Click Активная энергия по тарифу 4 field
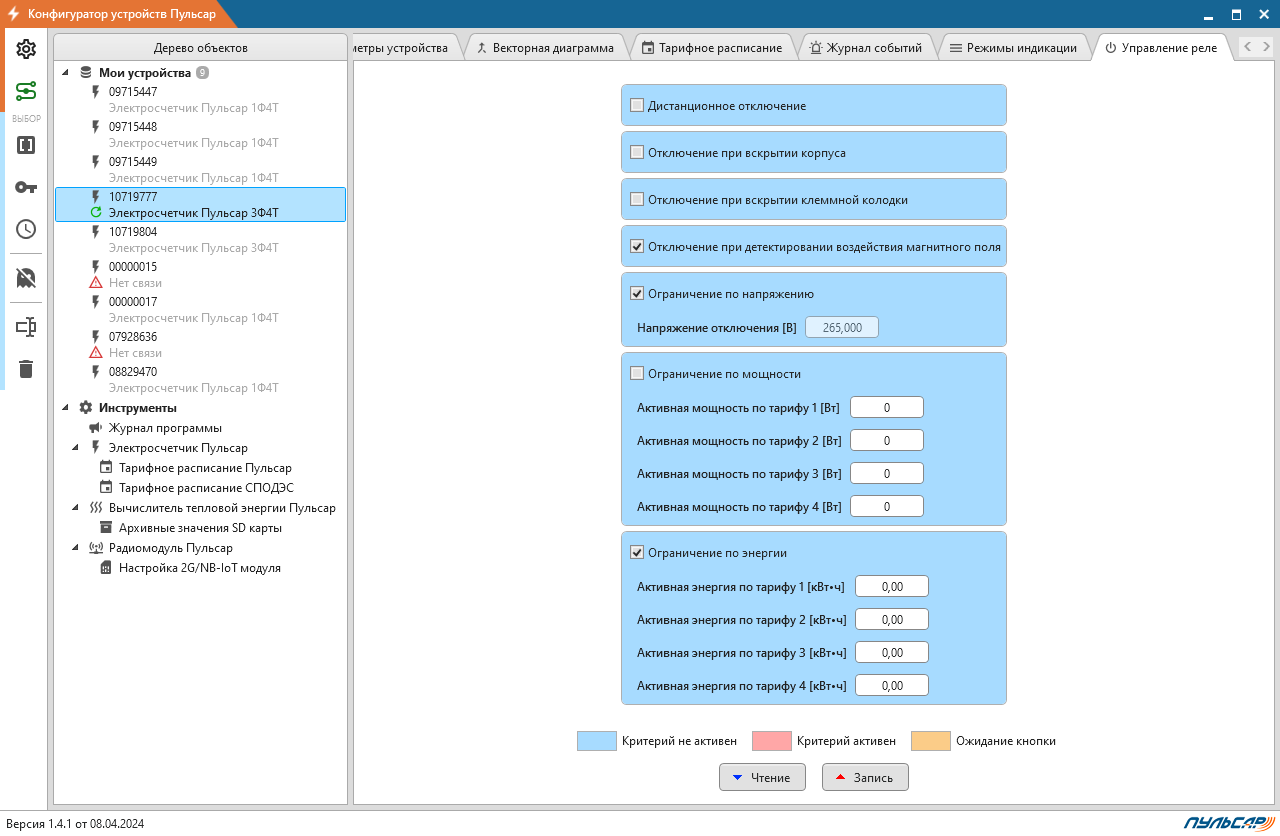This screenshot has height=836, width=1280. click(892, 686)
